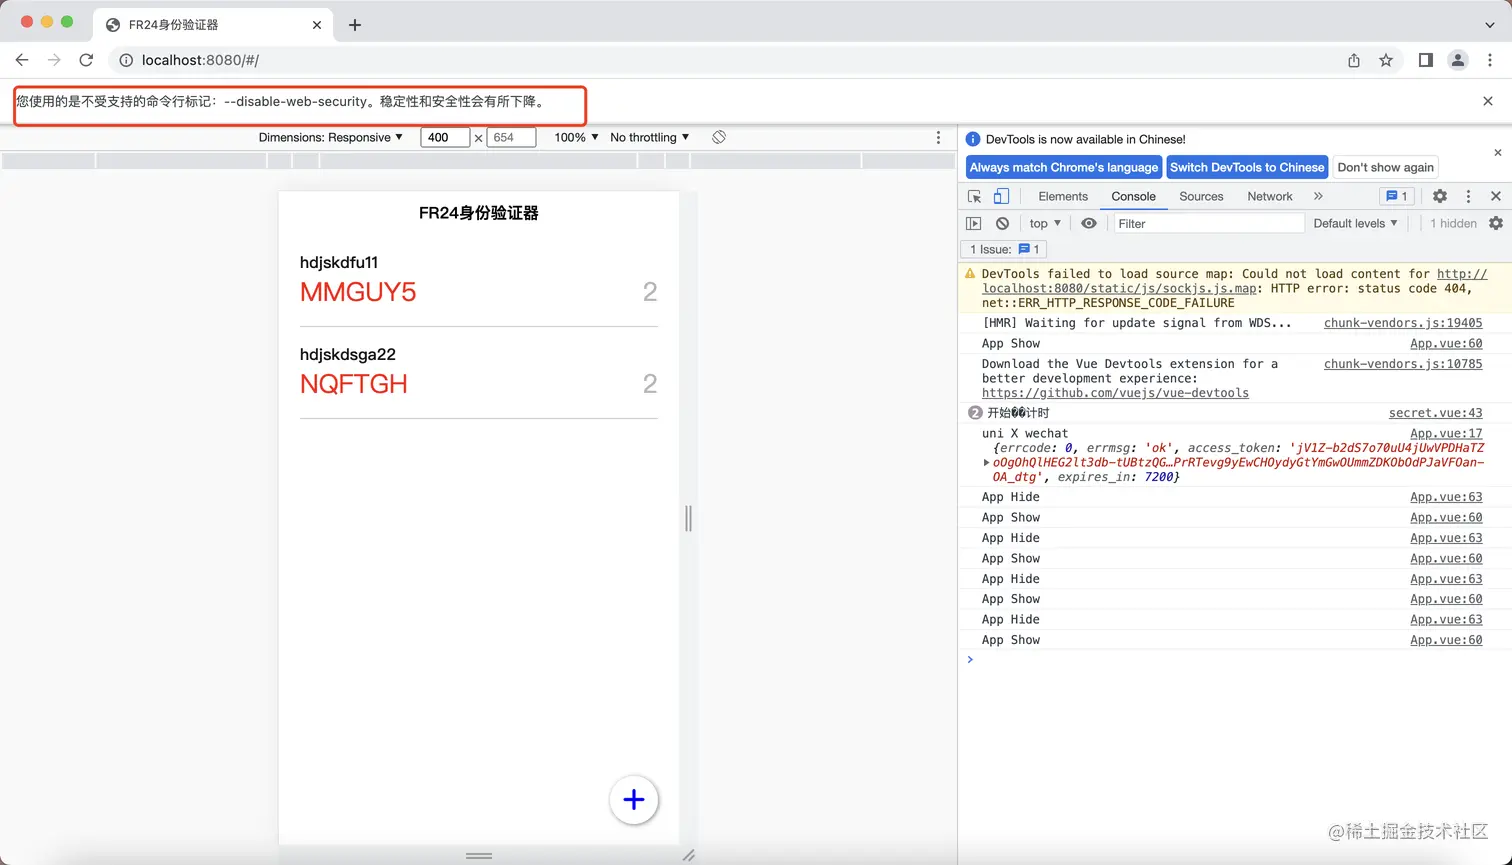1512x865 pixels.
Task: Switch to the Sources tab
Action: (x=1201, y=196)
